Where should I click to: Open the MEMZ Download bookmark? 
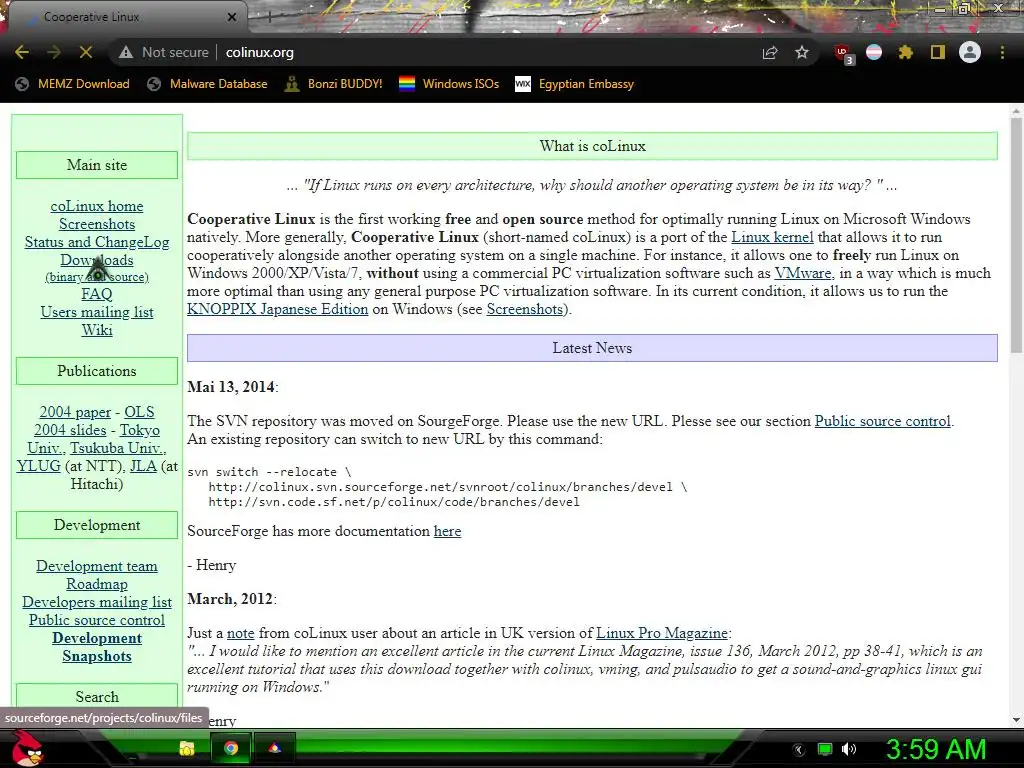tap(72, 84)
